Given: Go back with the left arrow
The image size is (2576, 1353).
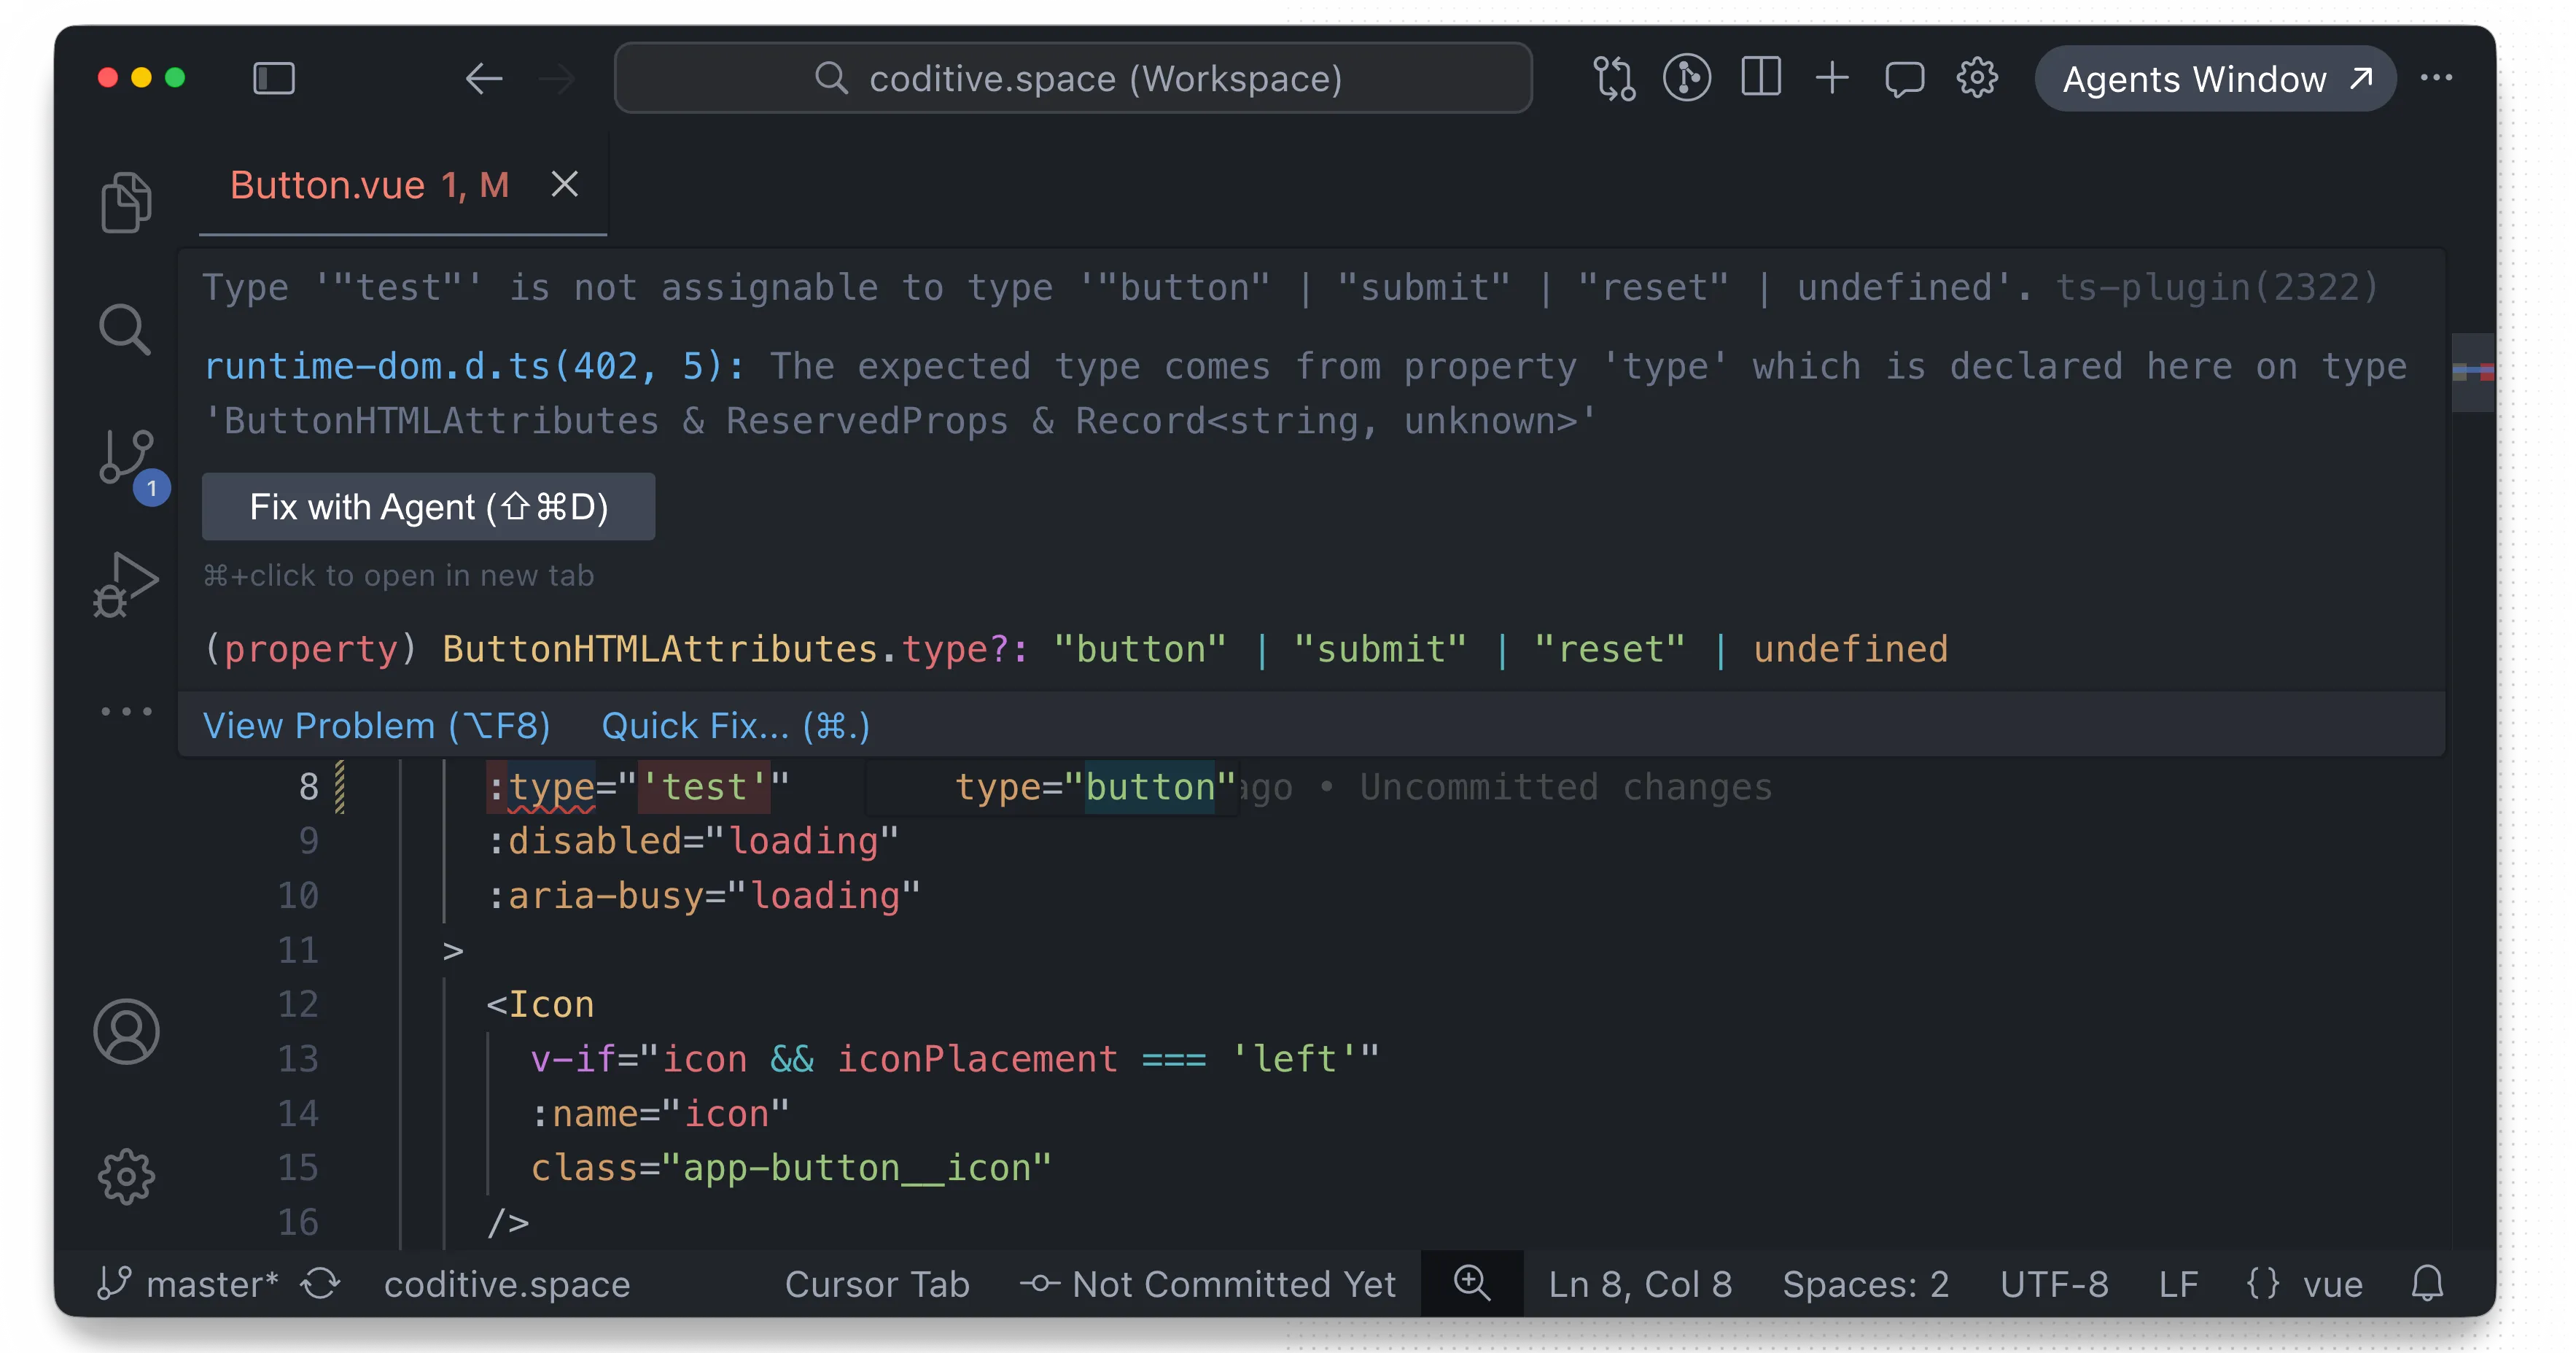Looking at the screenshot, I should [x=484, y=78].
